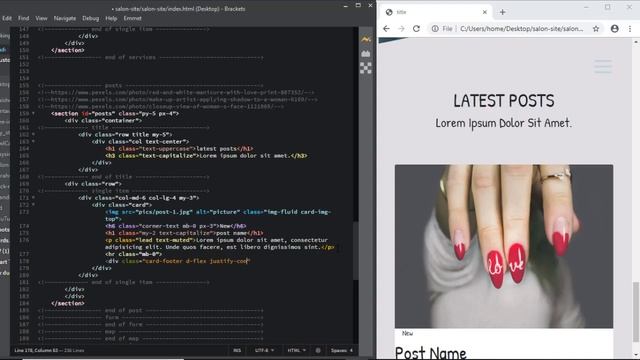640x360 pixels.
Task: Click the 'New' corner label on card
Action: pyautogui.click(x=407, y=333)
